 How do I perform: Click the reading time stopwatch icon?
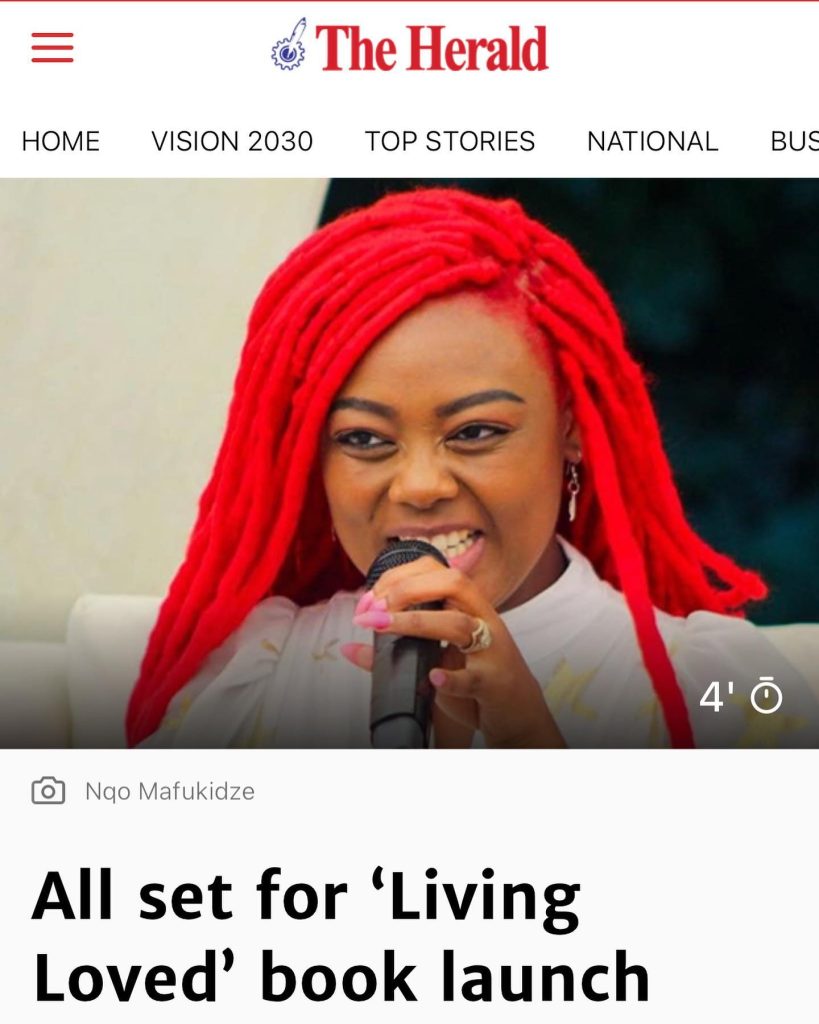pyautogui.click(x=766, y=696)
